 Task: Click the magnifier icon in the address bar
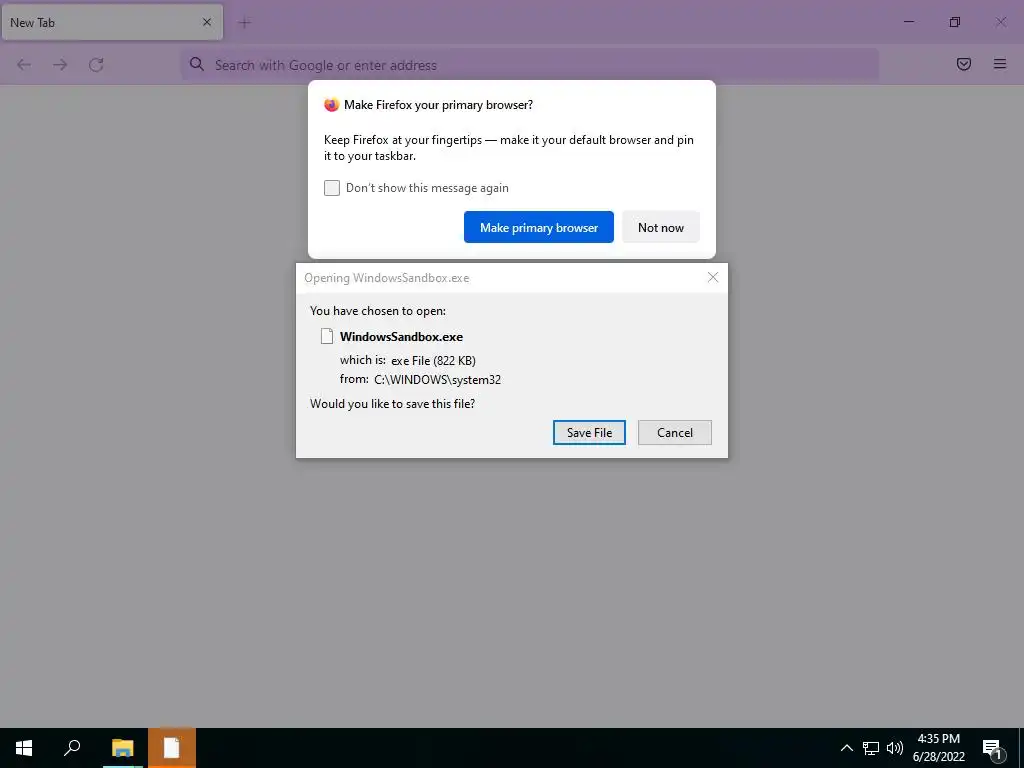(x=197, y=64)
